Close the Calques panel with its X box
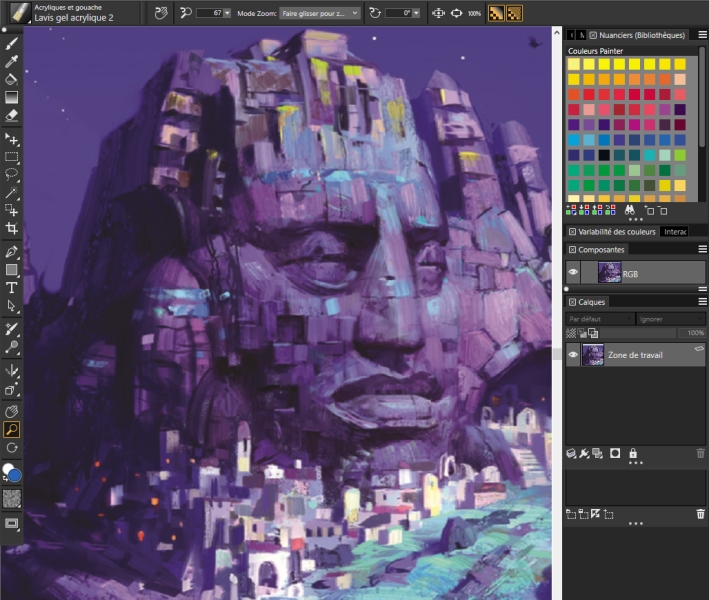Viewport: 709px width, 600px height. coord(573,301)
